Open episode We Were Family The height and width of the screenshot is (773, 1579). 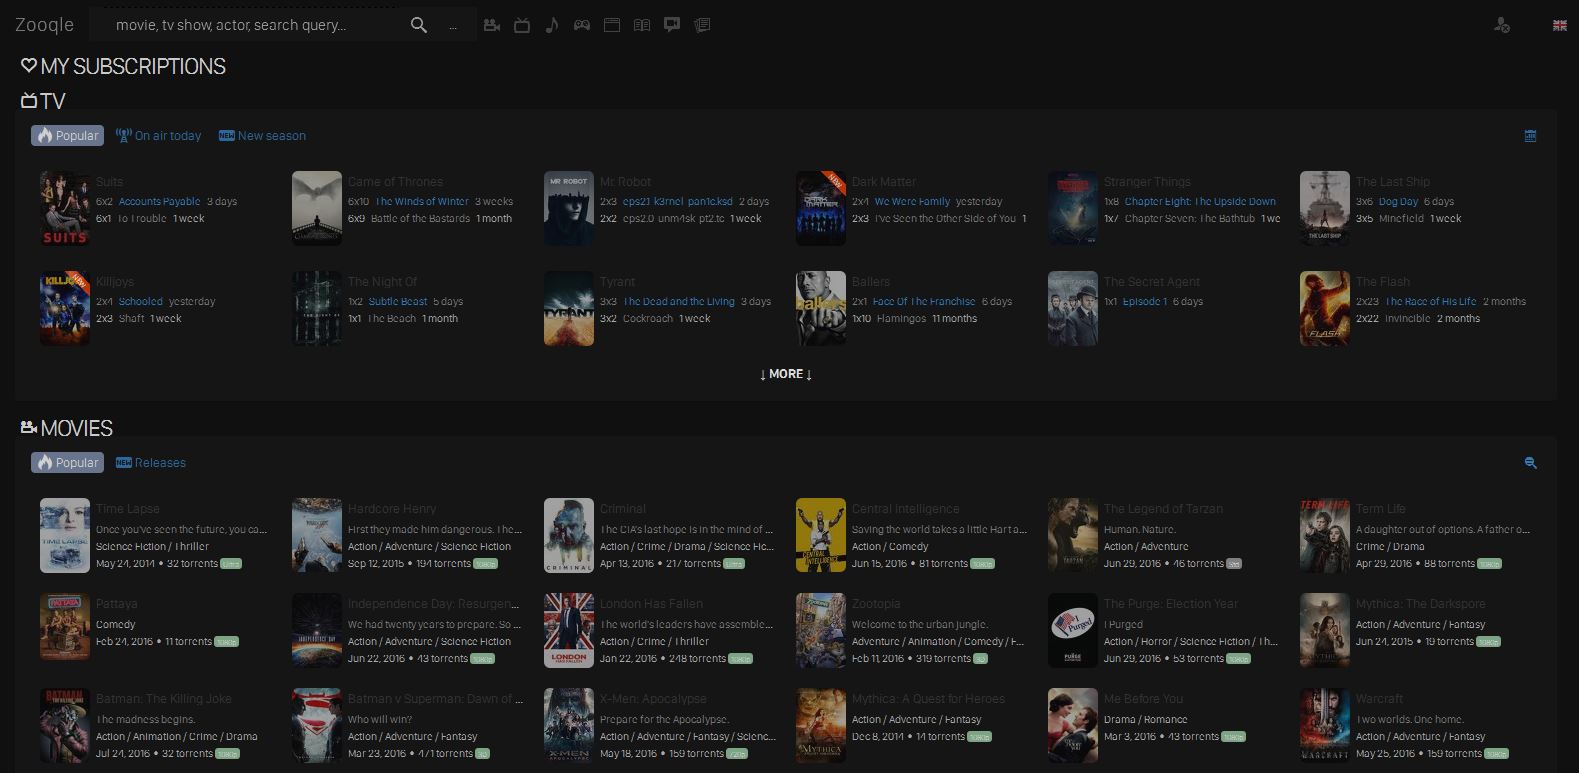(x=912, y=201)
